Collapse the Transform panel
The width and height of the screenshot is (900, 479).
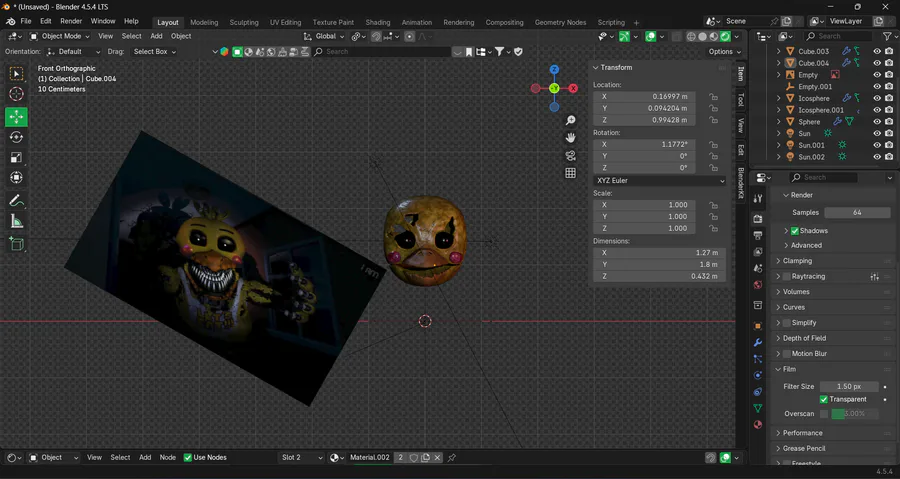coord(596,68)
